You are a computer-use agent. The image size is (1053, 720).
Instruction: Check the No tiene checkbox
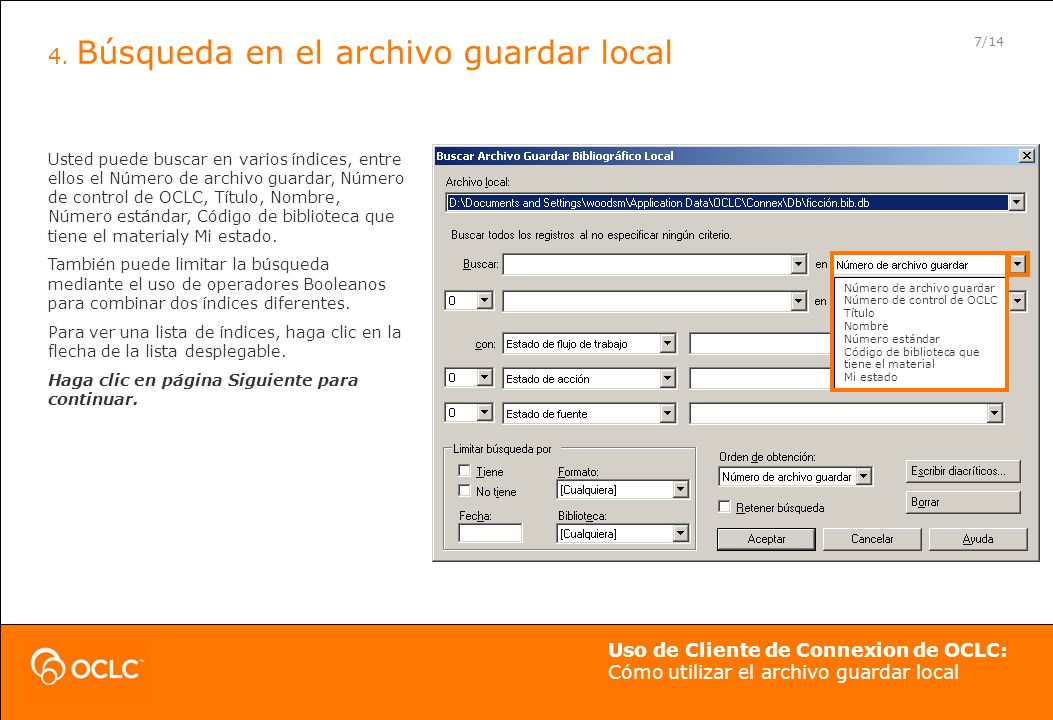464,491
